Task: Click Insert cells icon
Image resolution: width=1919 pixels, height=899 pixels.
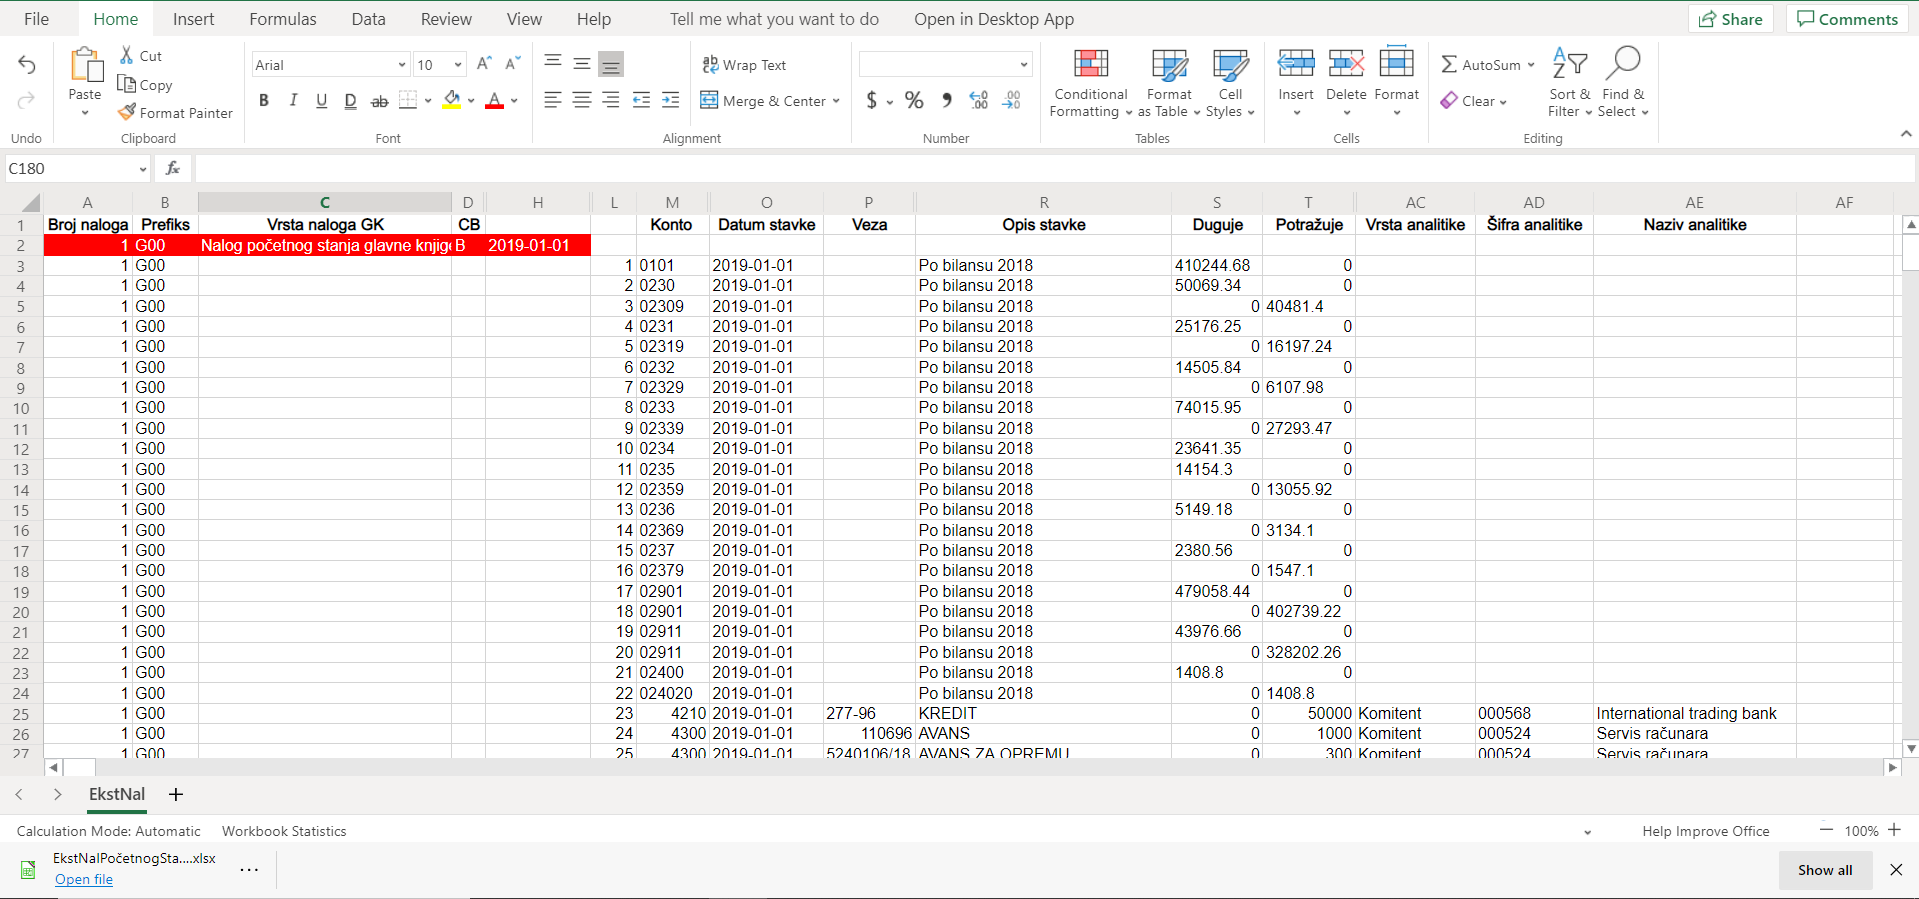Action: pyautogui.click(x=1296, y=64)
